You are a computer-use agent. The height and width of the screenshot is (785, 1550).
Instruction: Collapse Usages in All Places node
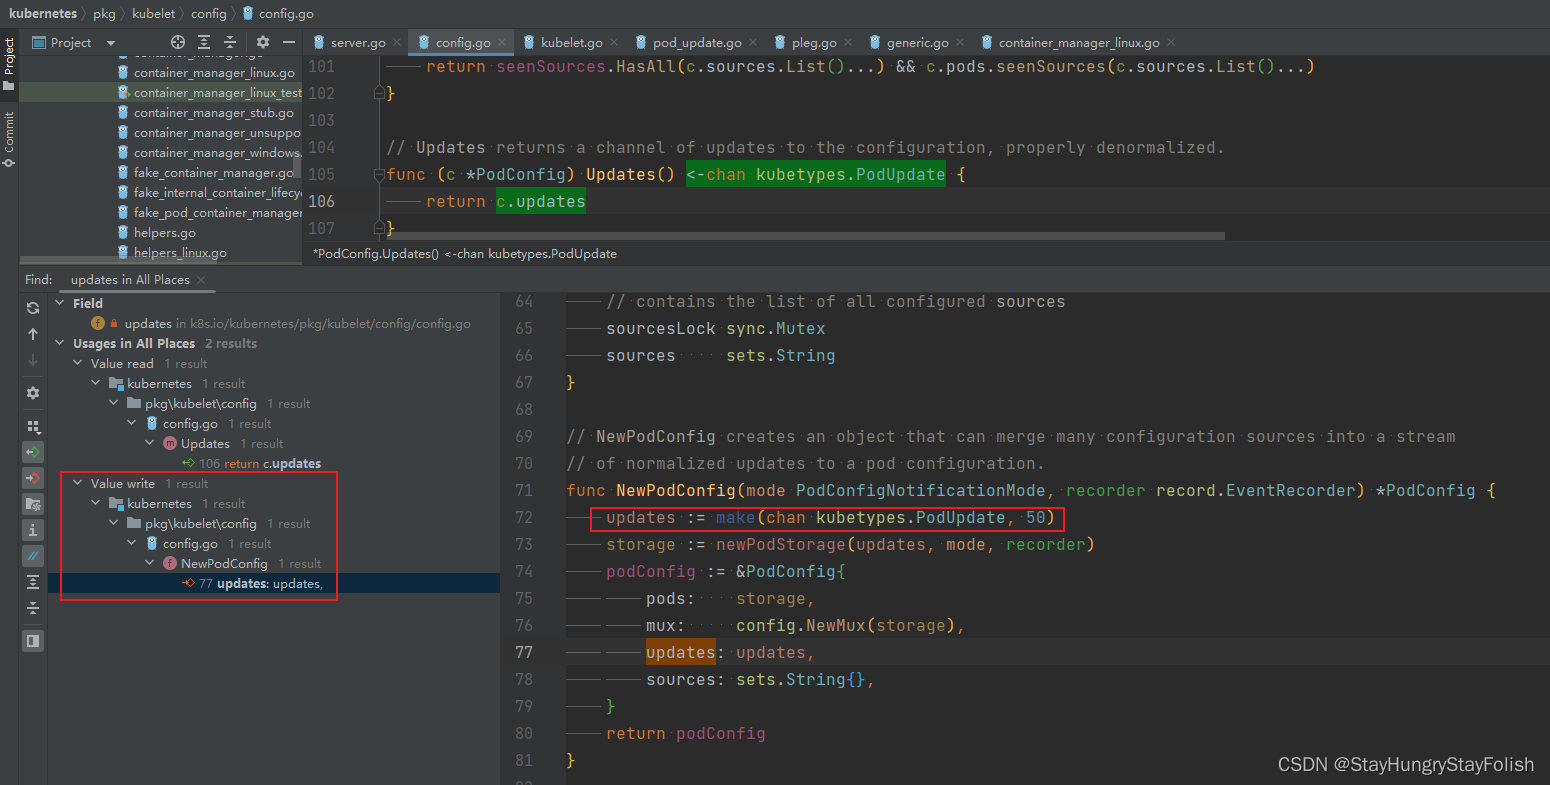point(60,343)
